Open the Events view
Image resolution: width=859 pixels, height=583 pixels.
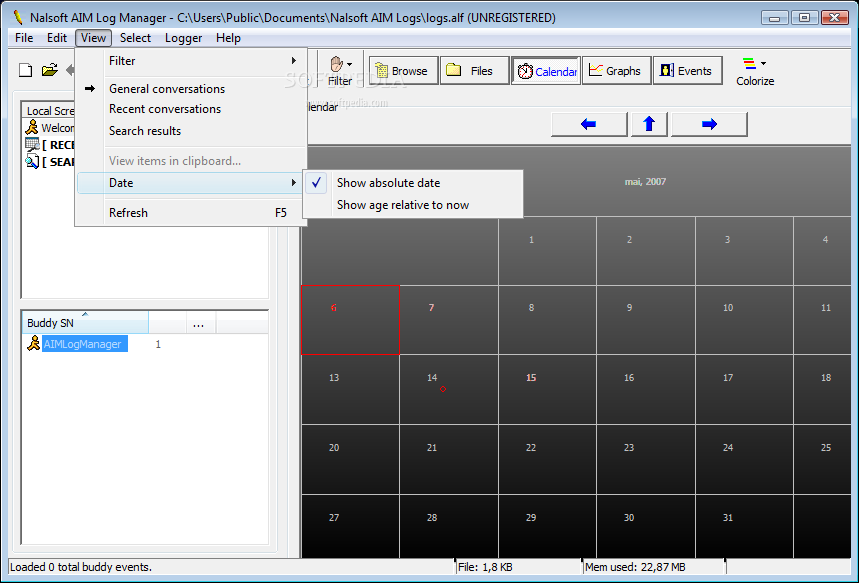tap(688, 71)
